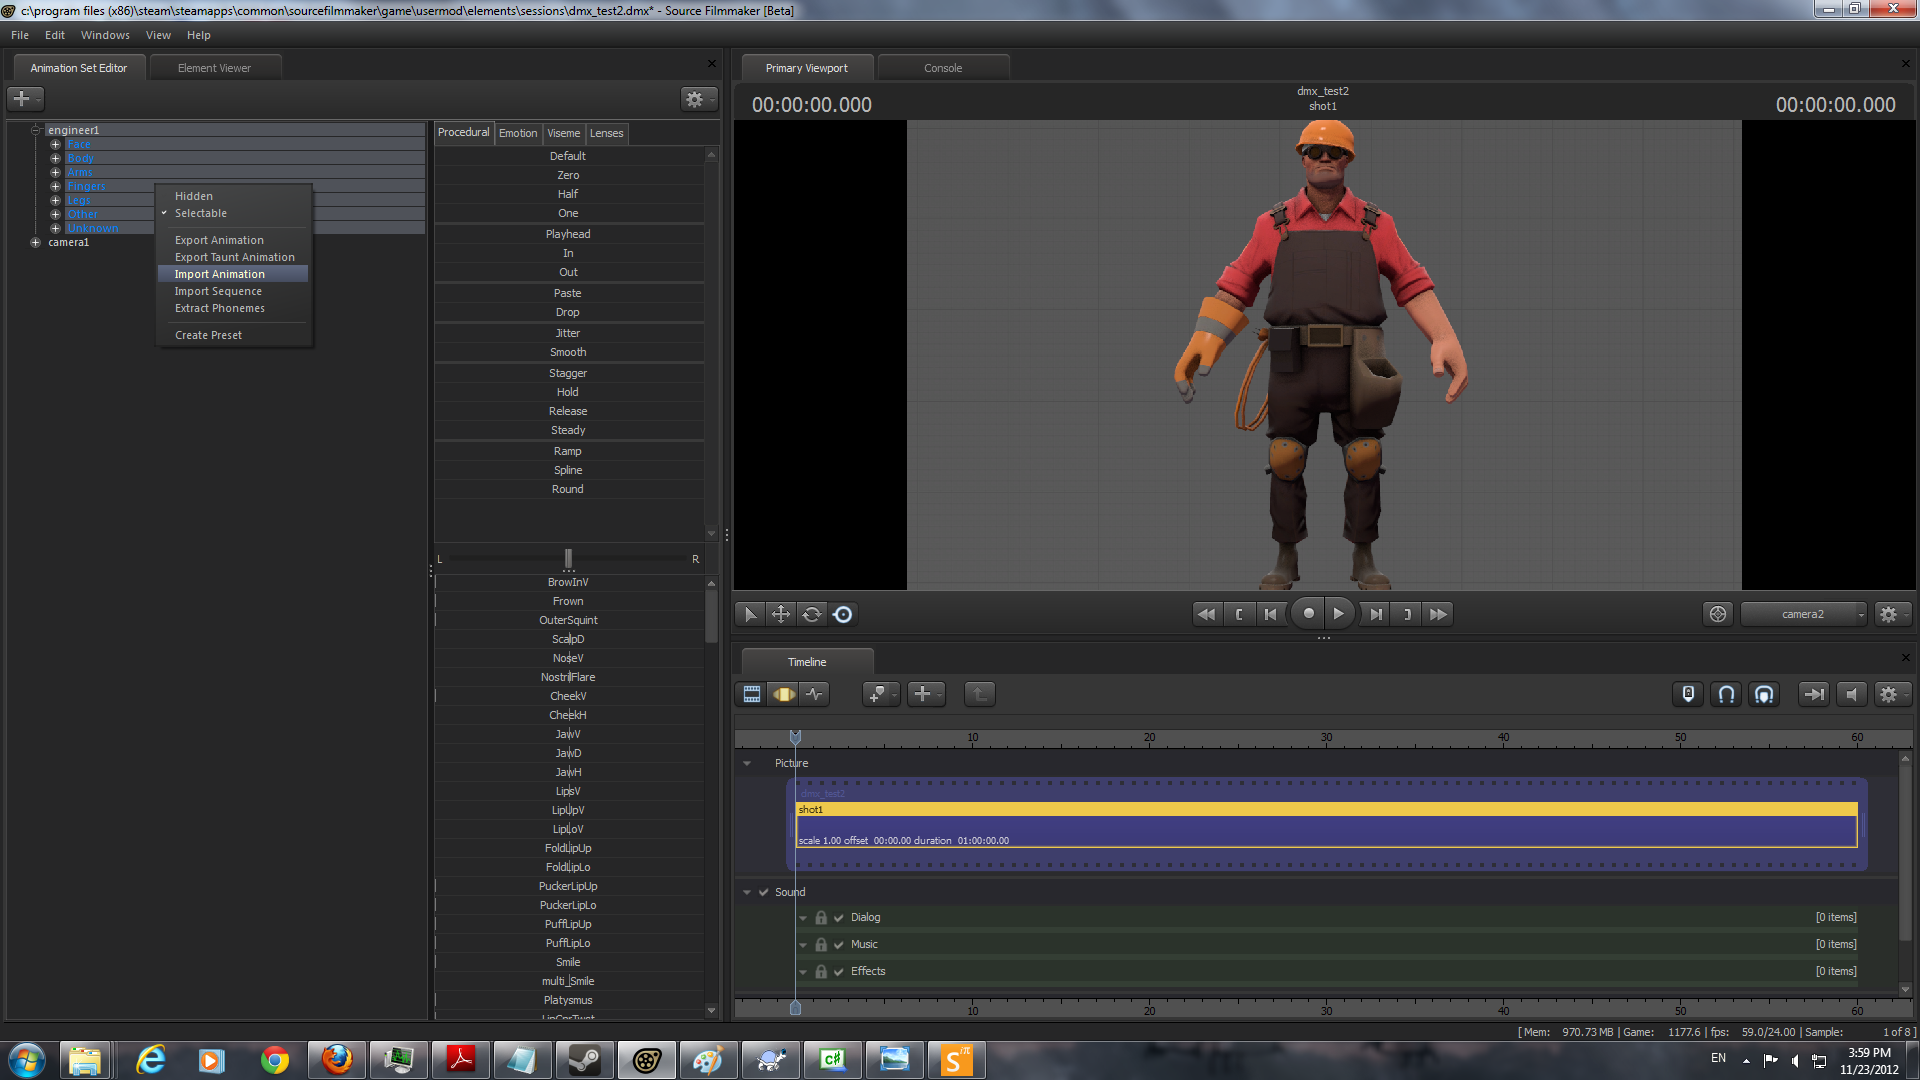Toggle timeline audio mute speaker

tap(1851, 694)
